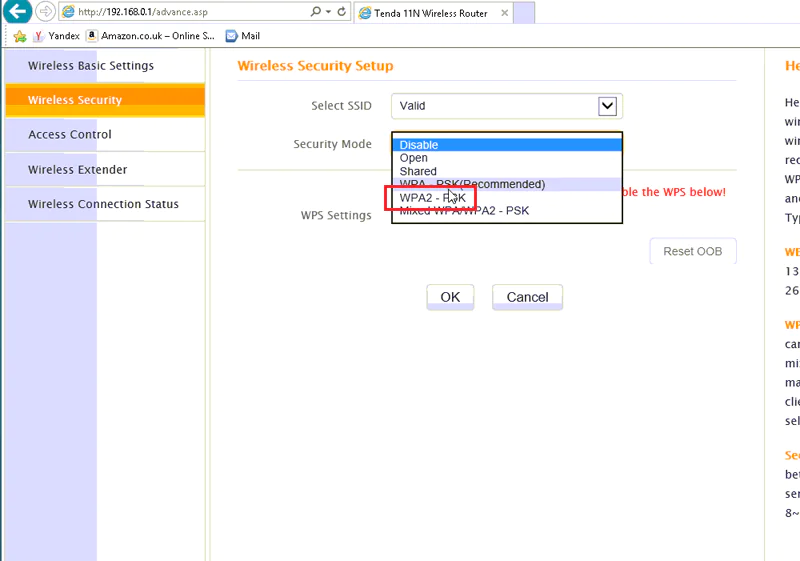Open the Access Control menu item

pos(70,135)
